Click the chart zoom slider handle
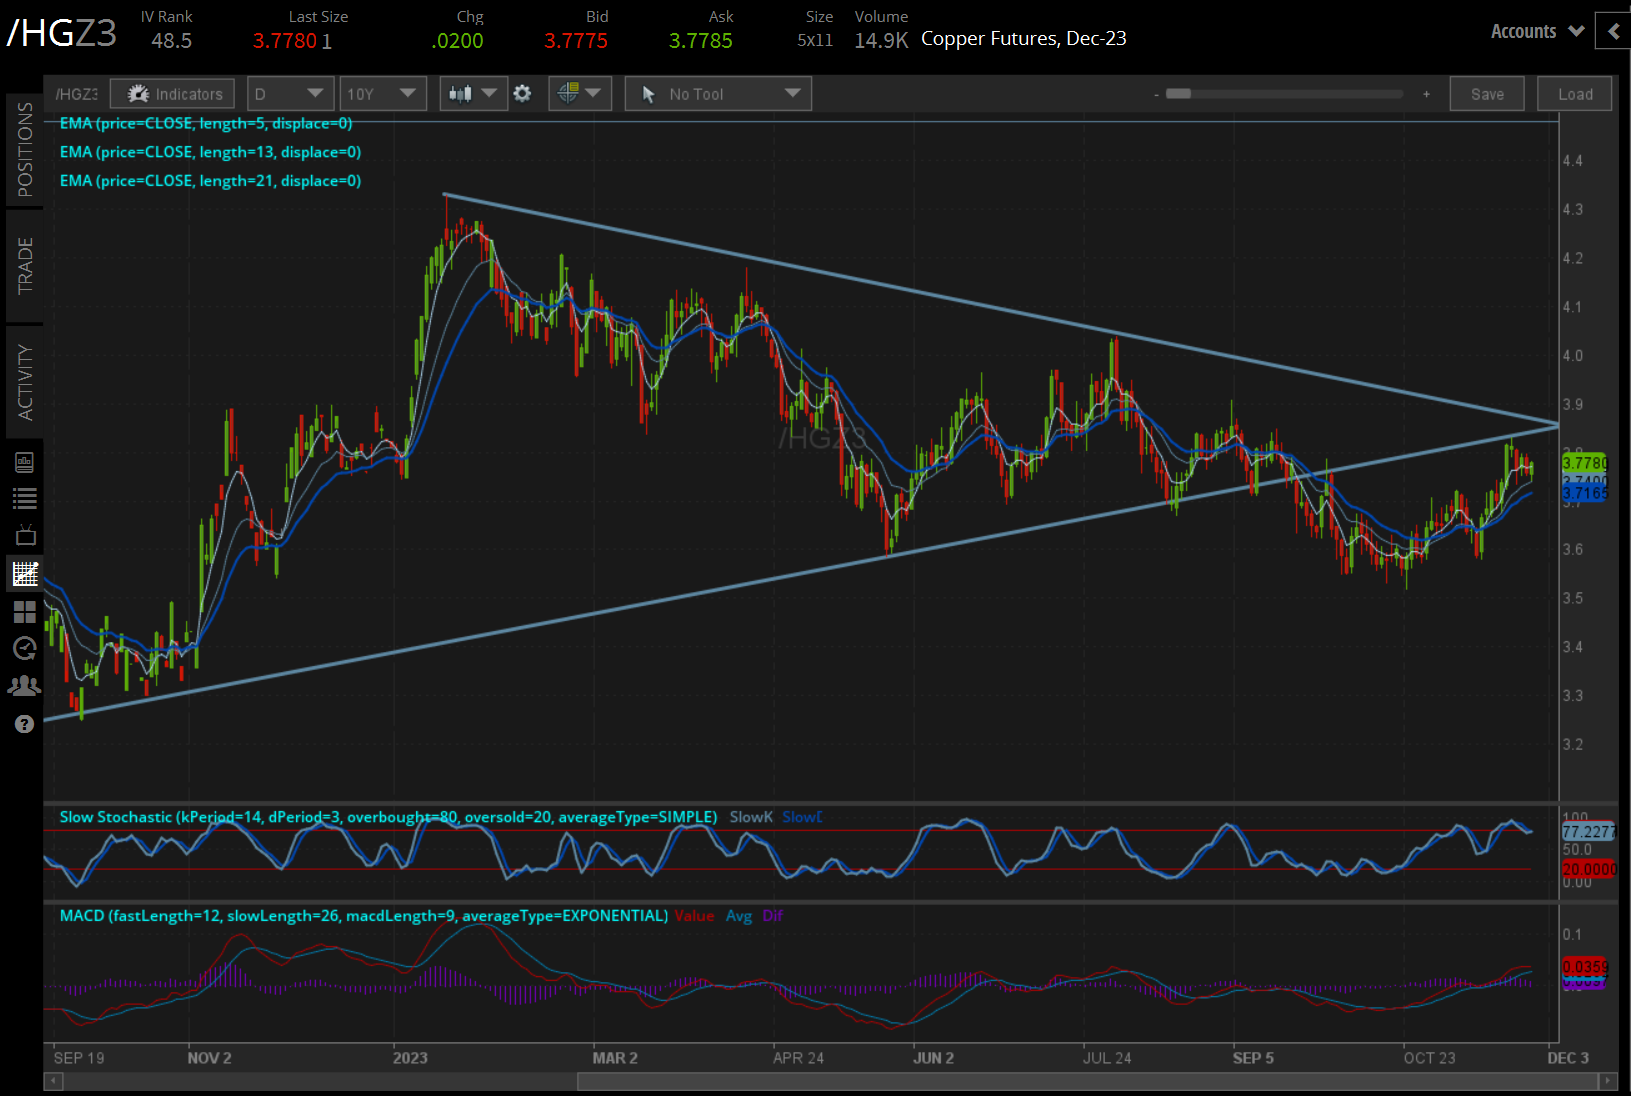Viewport: 1631px width, 1096px height. 1179,94
